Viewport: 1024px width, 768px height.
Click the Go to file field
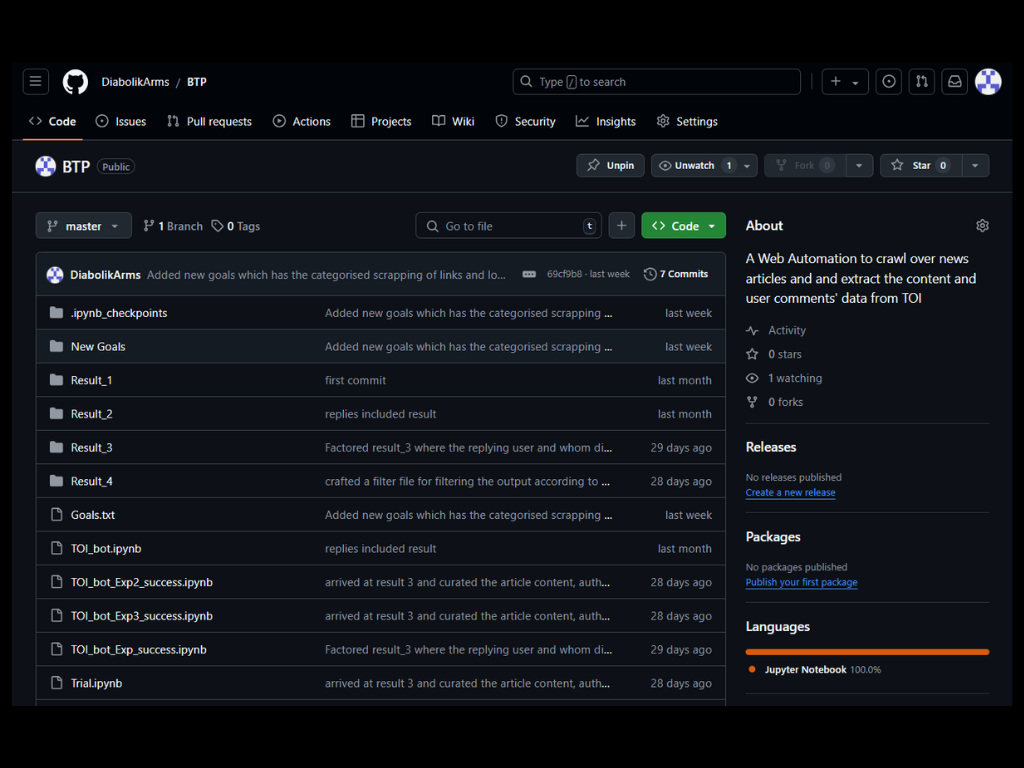[x=508, y=226]
